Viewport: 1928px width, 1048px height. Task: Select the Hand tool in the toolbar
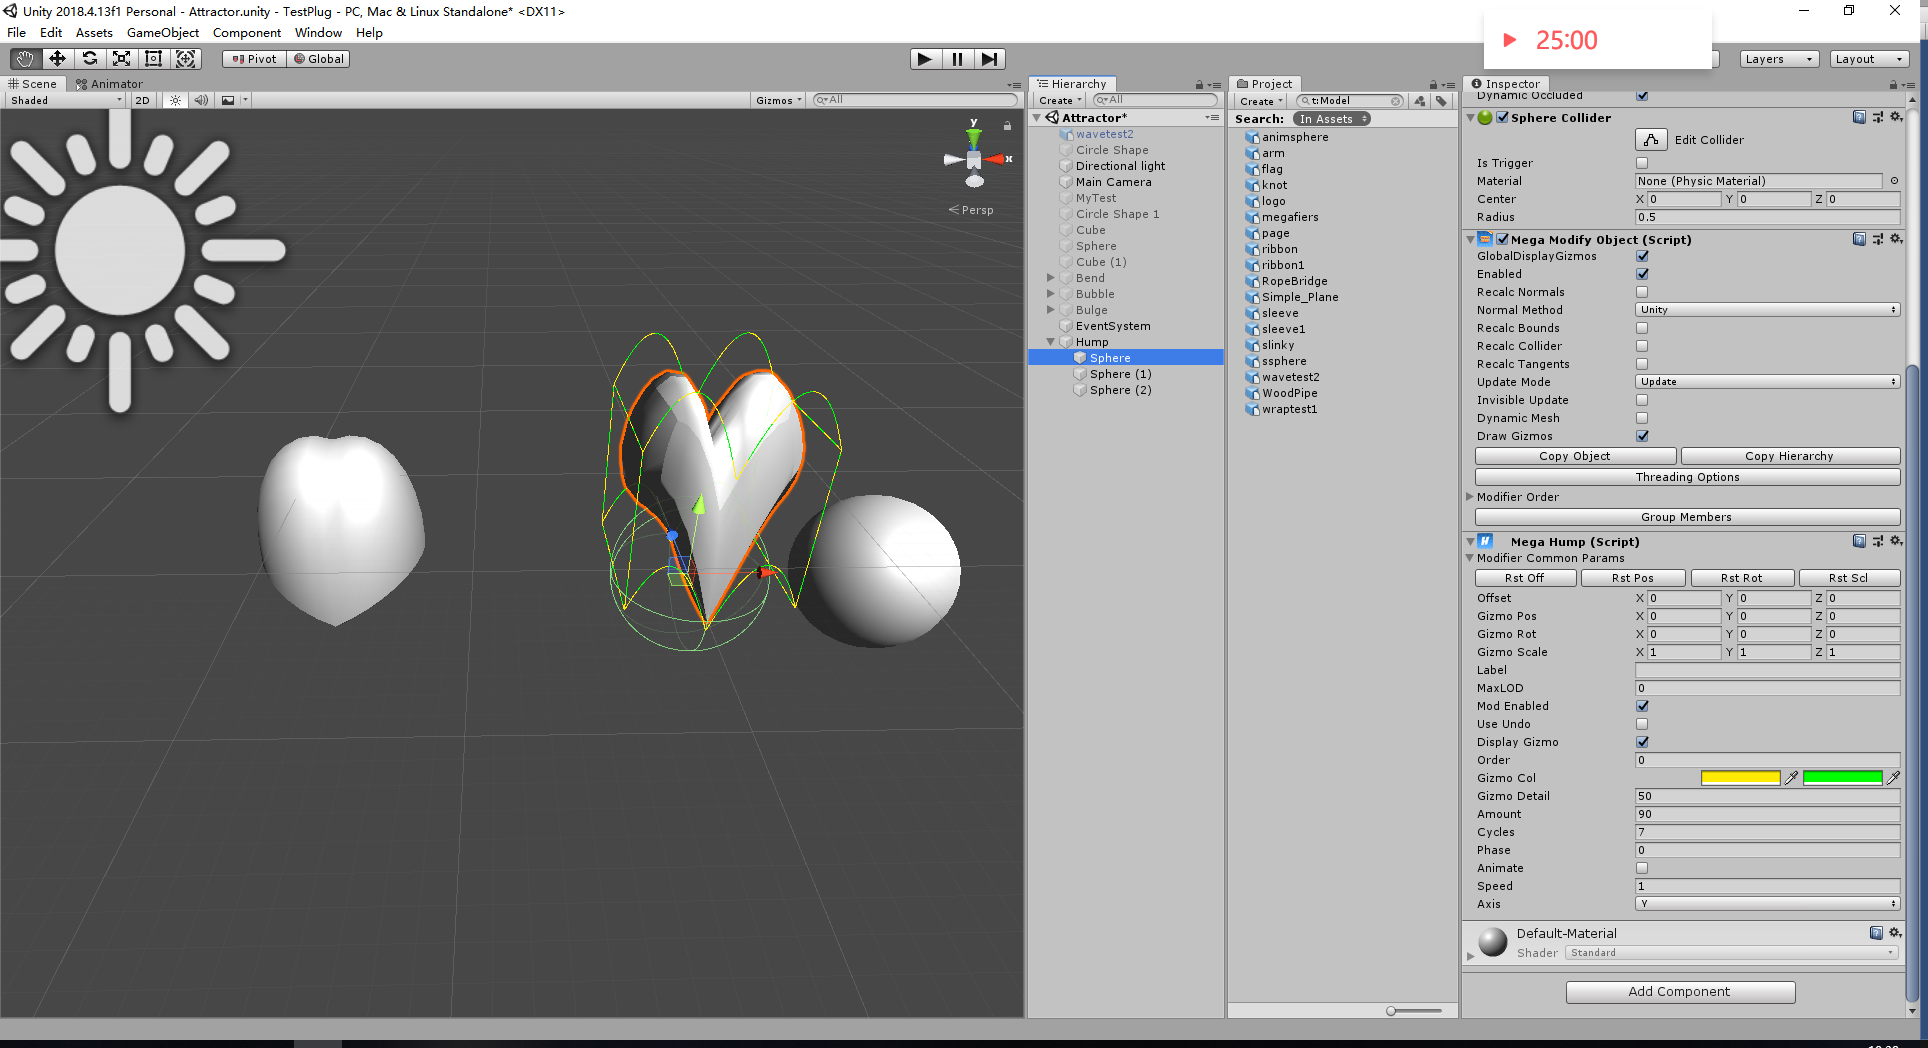point(25,59)
